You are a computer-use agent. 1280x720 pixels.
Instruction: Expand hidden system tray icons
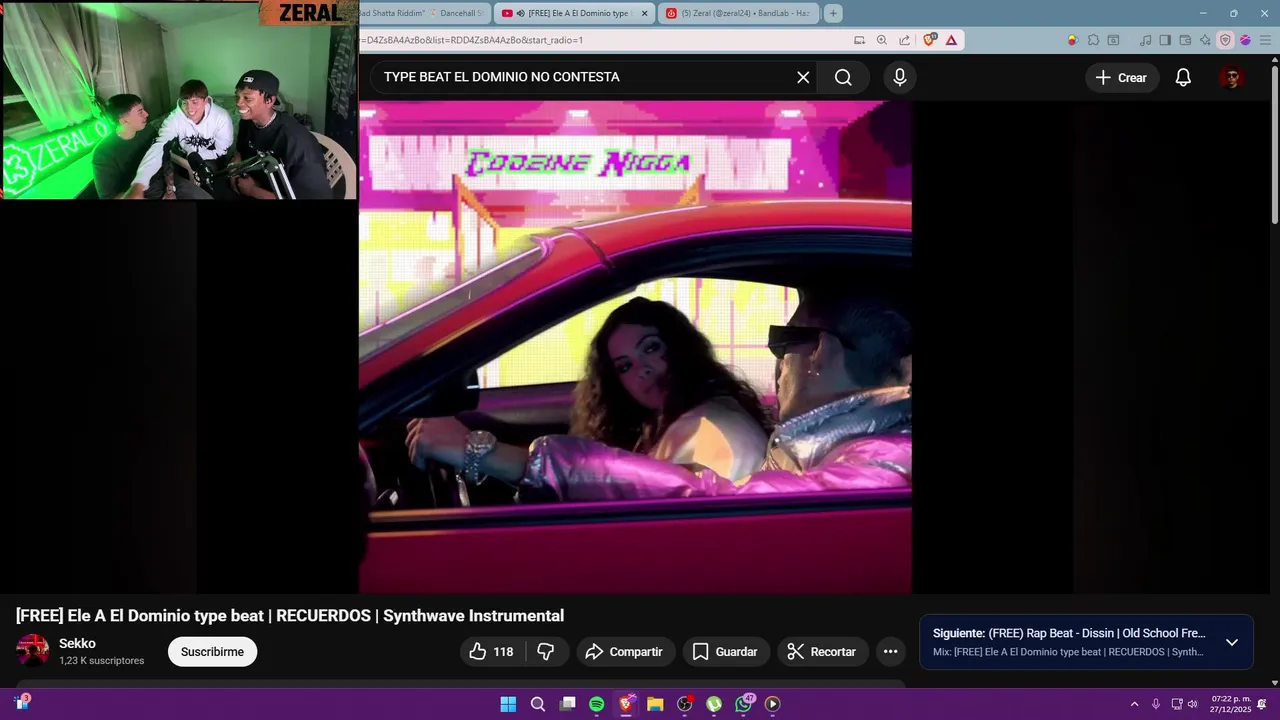point(1134,704)
